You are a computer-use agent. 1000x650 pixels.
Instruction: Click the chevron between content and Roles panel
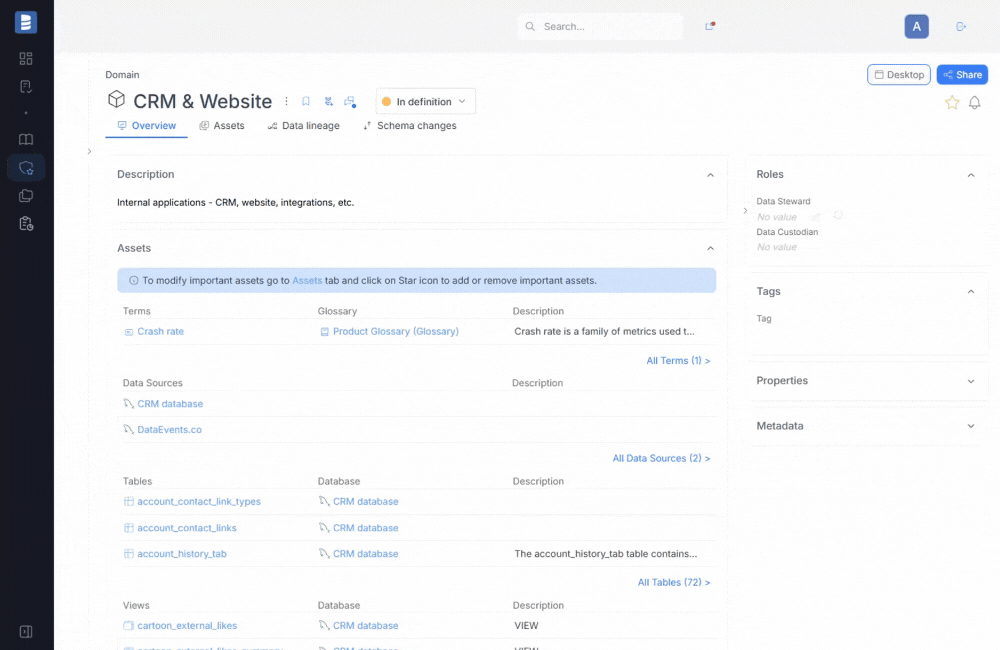745,211
